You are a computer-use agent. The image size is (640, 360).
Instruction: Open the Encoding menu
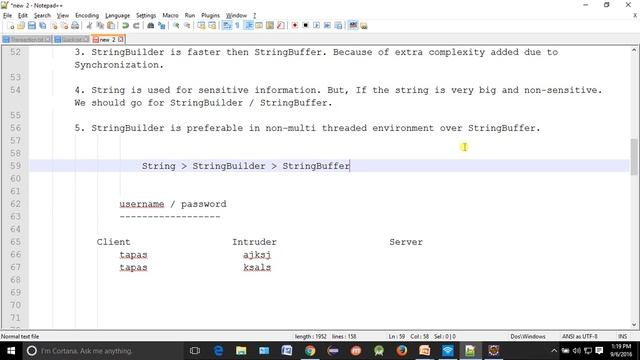[87, 16]
